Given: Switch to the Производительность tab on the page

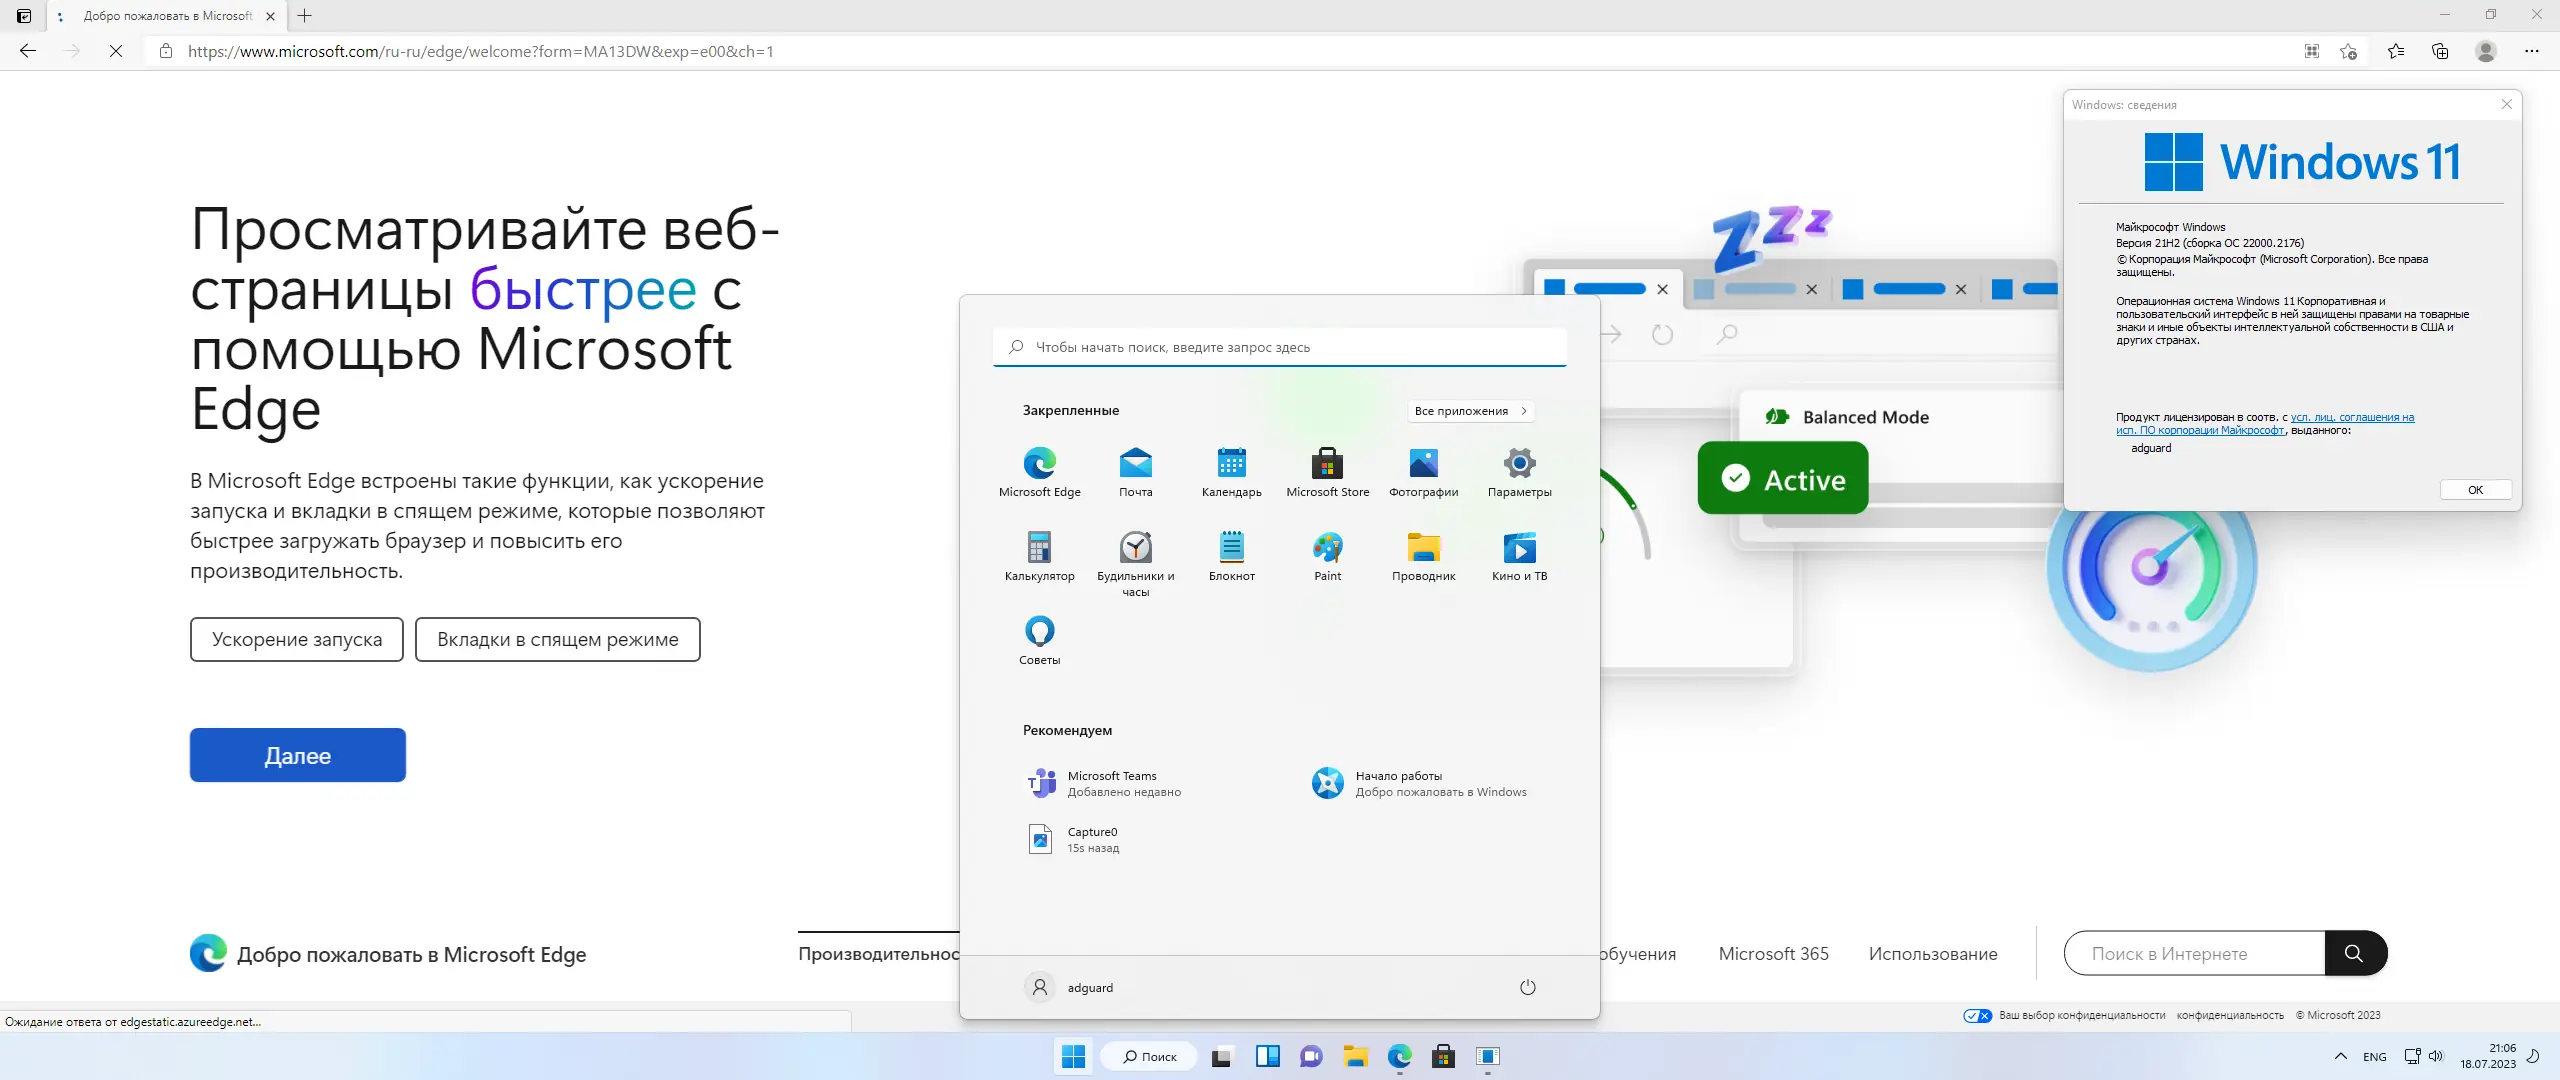Looking at the screenshot, I should [878, 953].
